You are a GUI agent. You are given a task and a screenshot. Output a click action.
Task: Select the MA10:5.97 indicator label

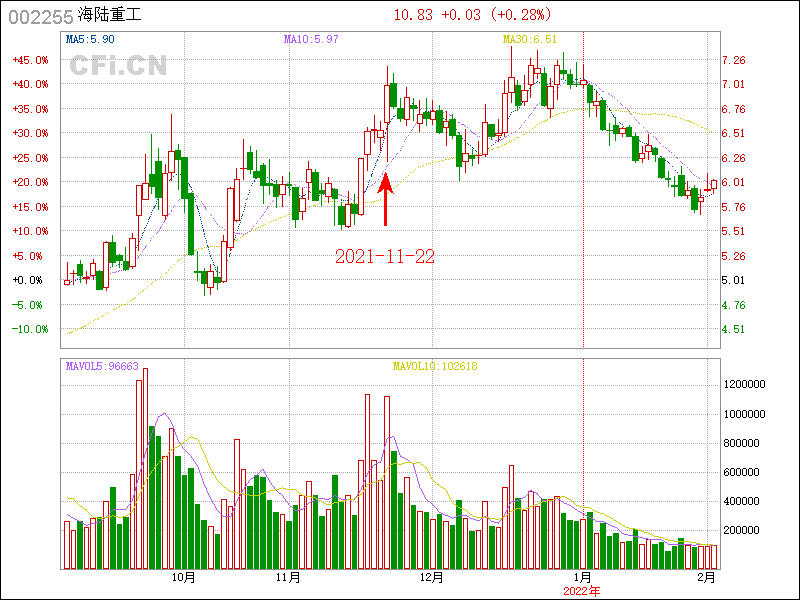pyautogui.click(x=312, y=39)
